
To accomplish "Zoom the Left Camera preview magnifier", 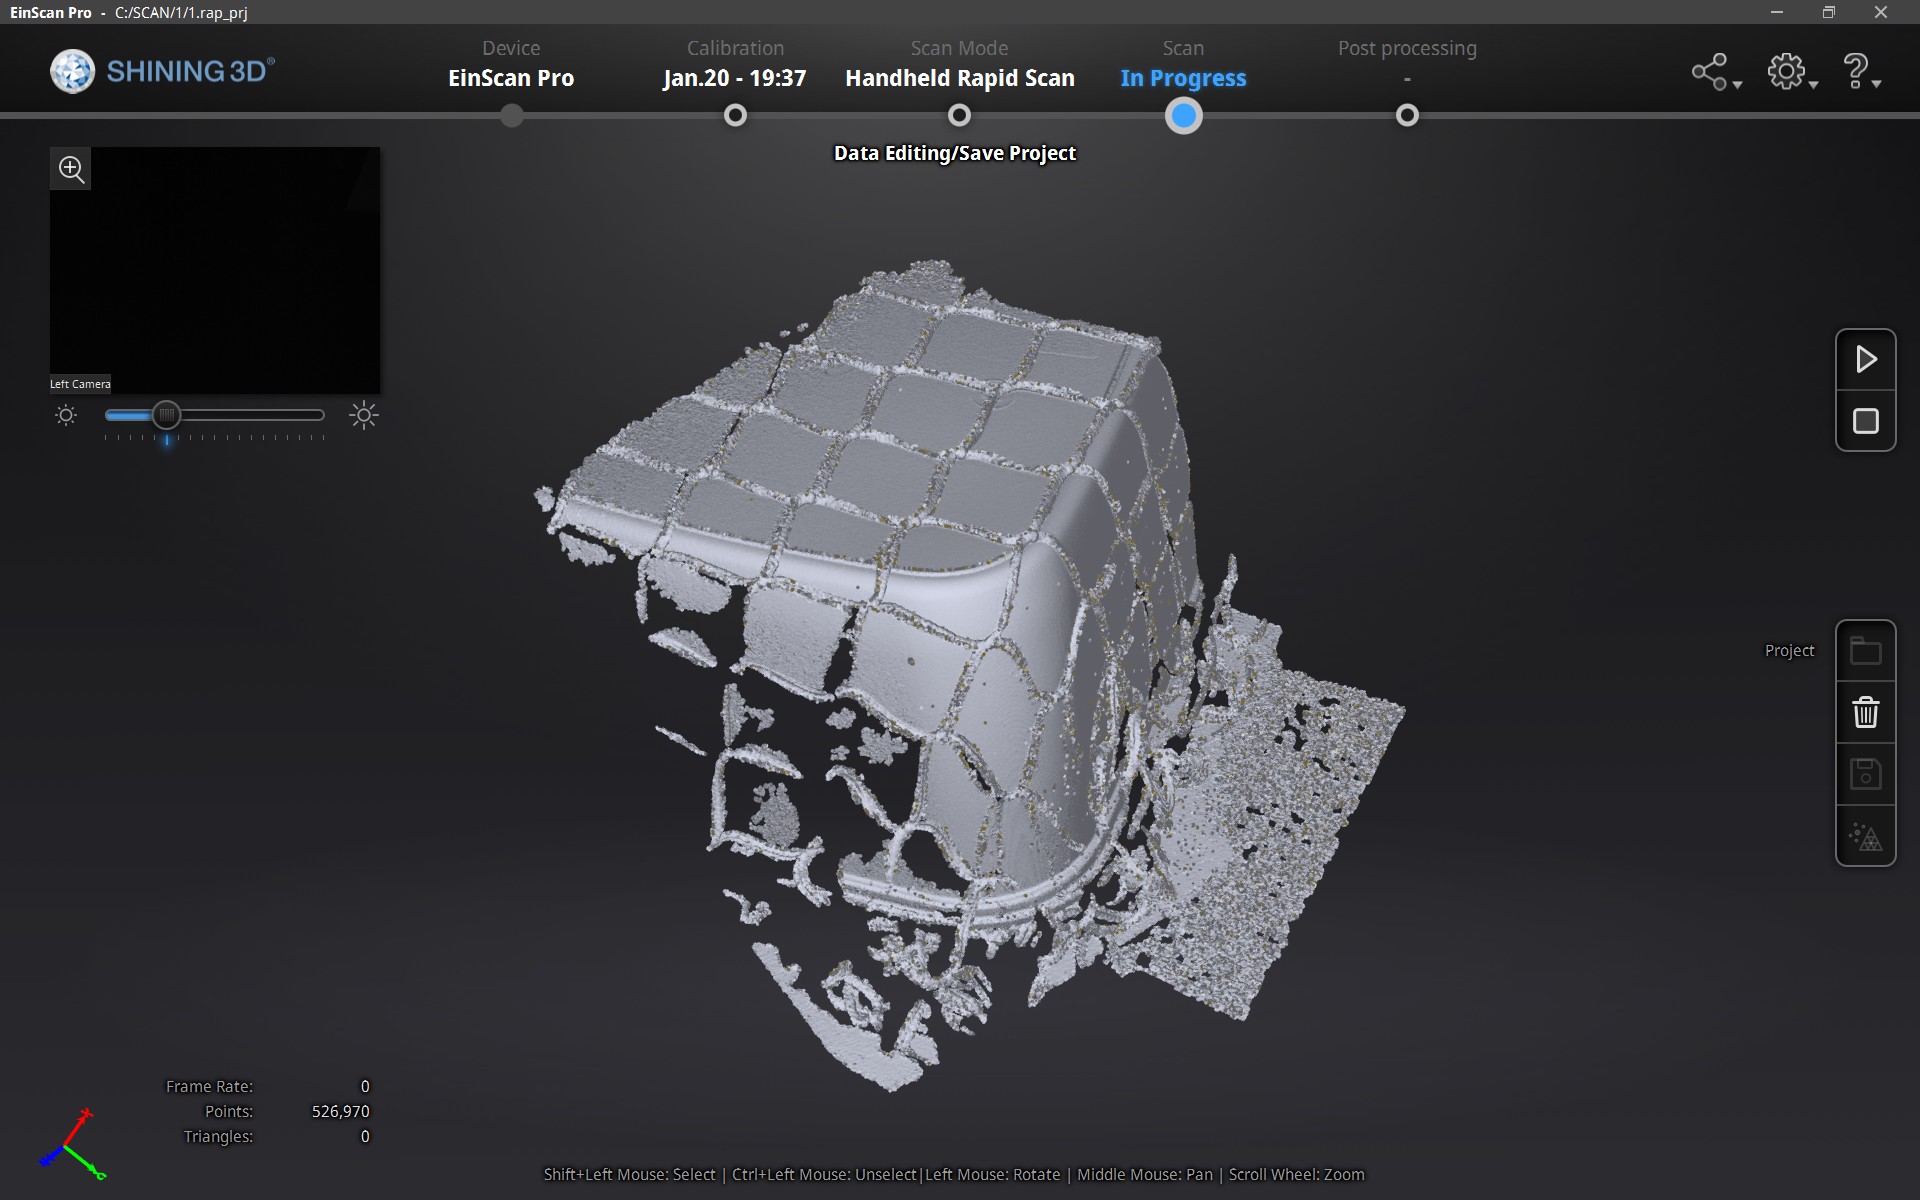I will [71, 169].
